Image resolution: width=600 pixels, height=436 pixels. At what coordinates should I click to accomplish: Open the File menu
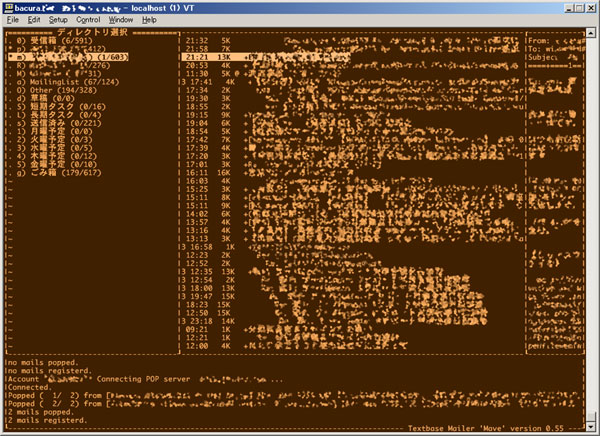tap(13, 20)
